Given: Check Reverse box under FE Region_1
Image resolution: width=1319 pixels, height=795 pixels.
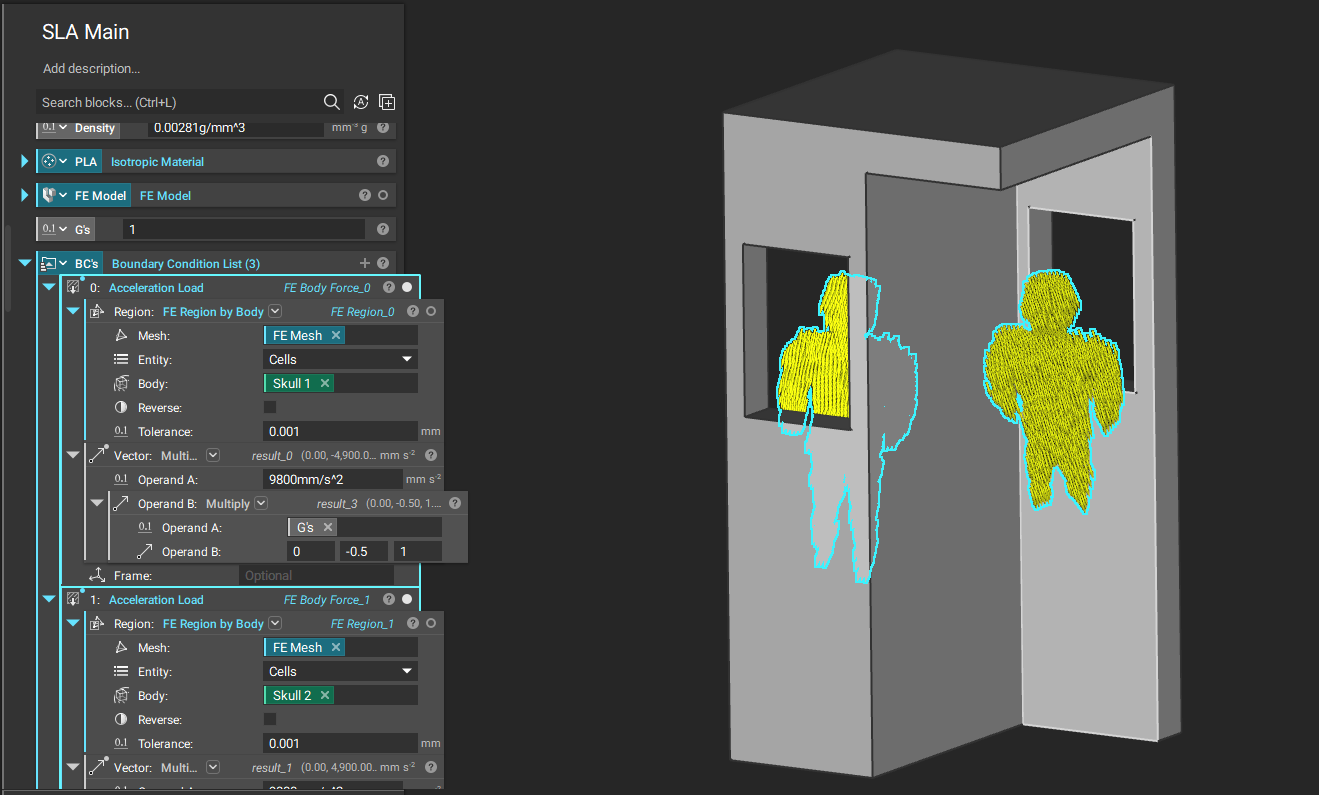Looking at the screenshot, I should pyautogui.click(x=270, y=719).
